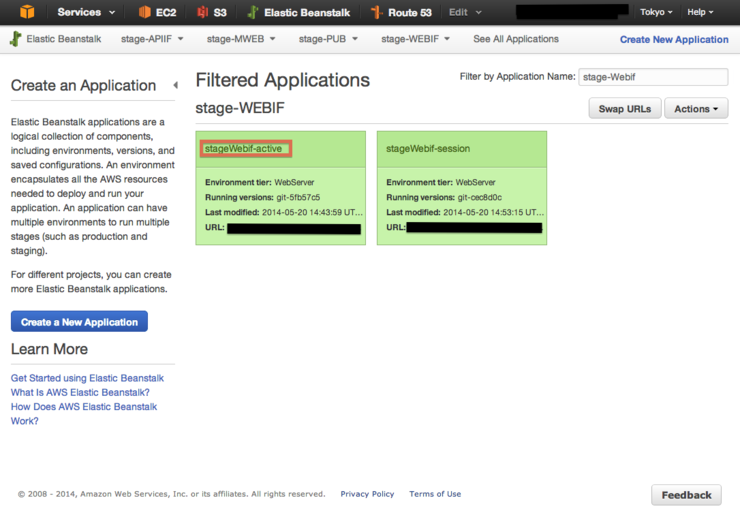Click the Elastic Beanstalk logo in sub navigation
Image resolution: width=740 pixels, height=515 pixels.
pos(16,39)
